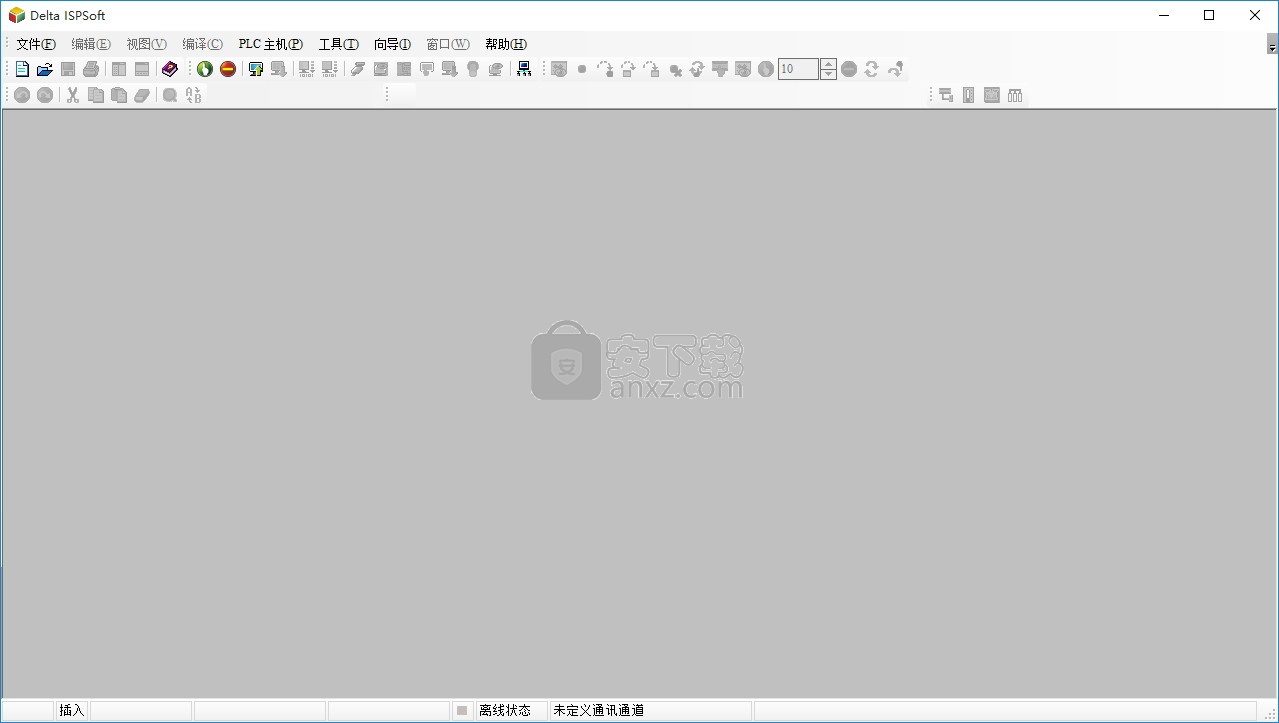The height and width of the screenshot is (723, 1279).
Task: Click the Delta ISPSoft cube logo in title bar
Action: pos(16,15)
